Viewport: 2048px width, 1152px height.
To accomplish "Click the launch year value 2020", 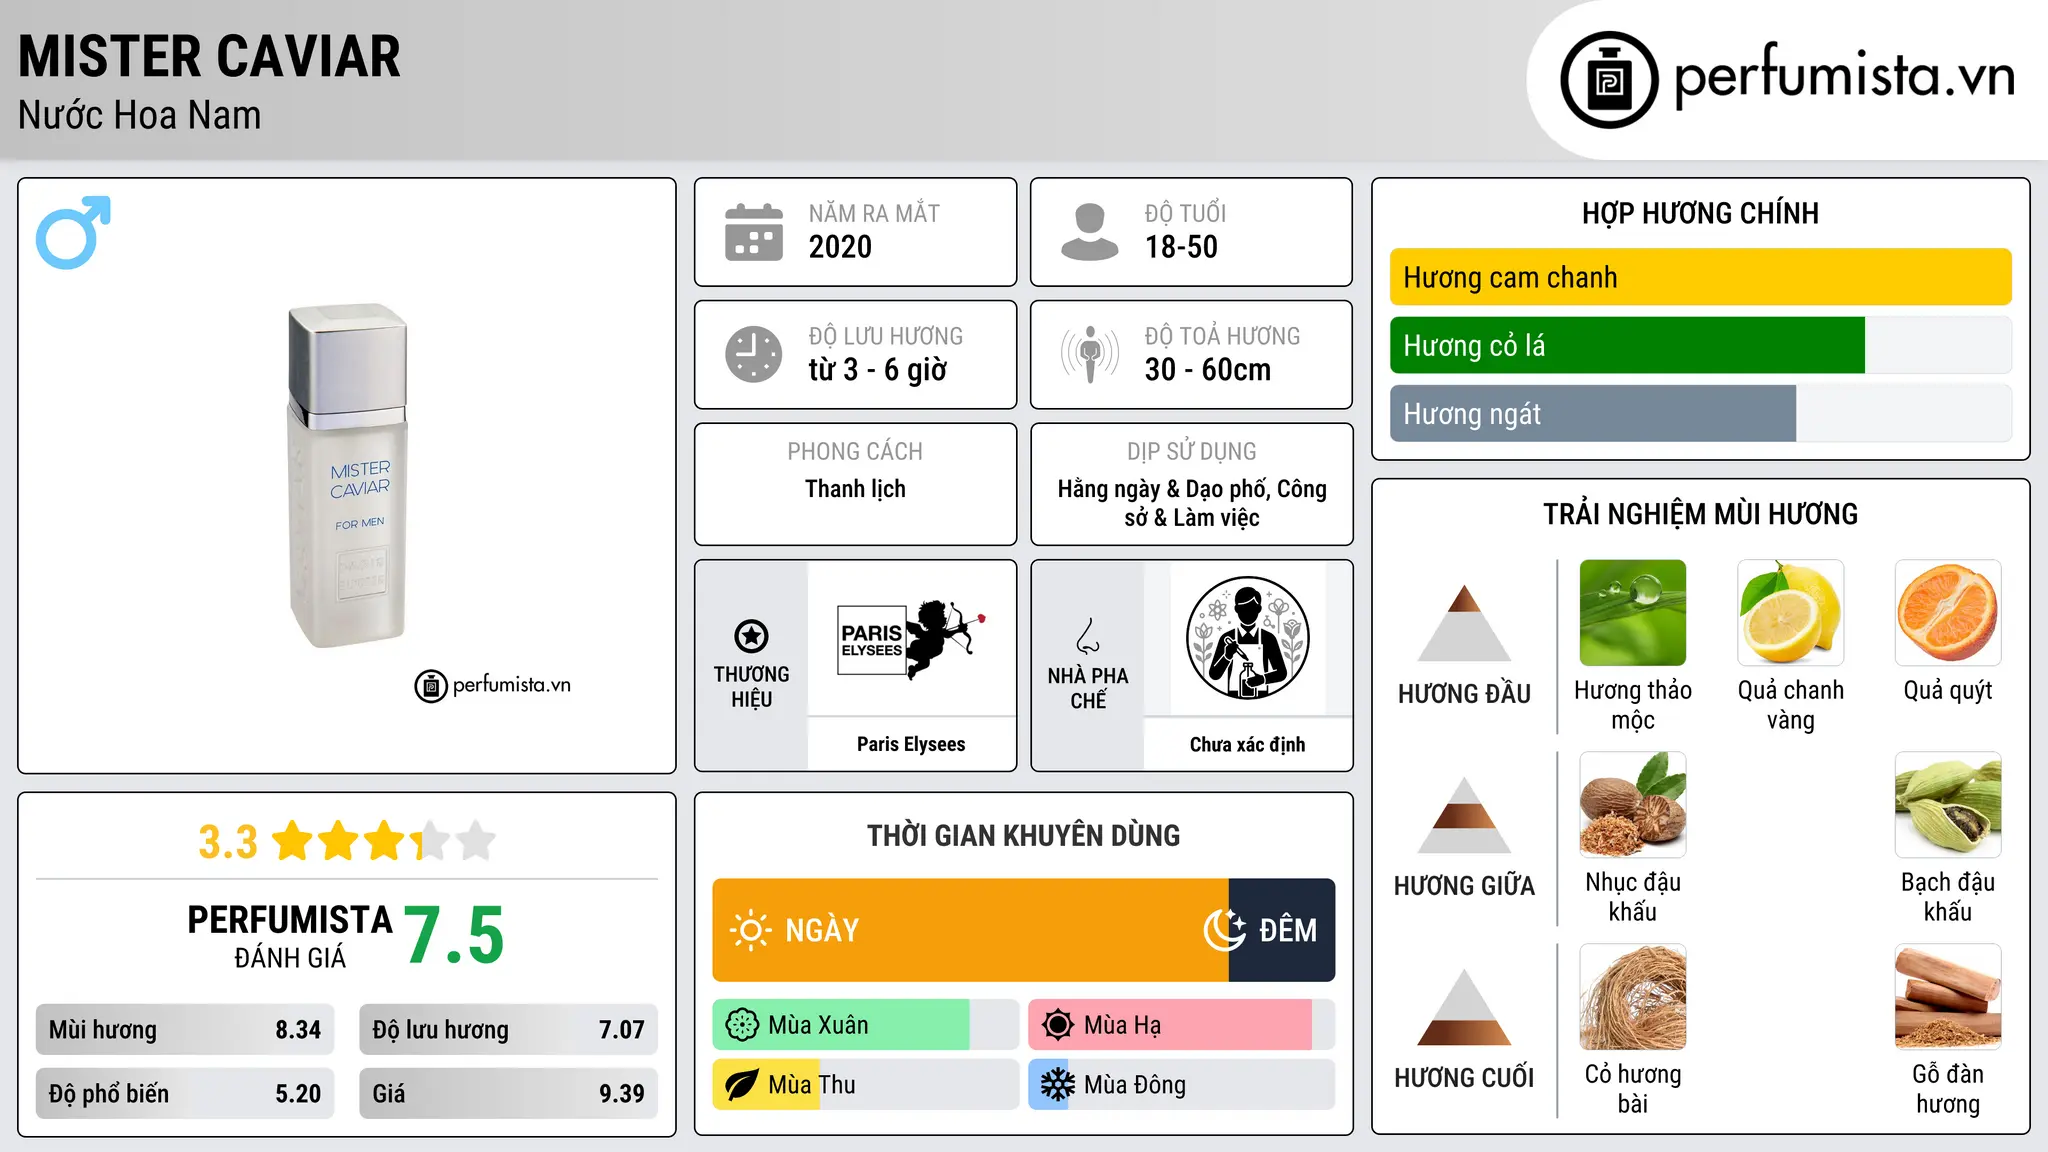I will coord(840,247).
